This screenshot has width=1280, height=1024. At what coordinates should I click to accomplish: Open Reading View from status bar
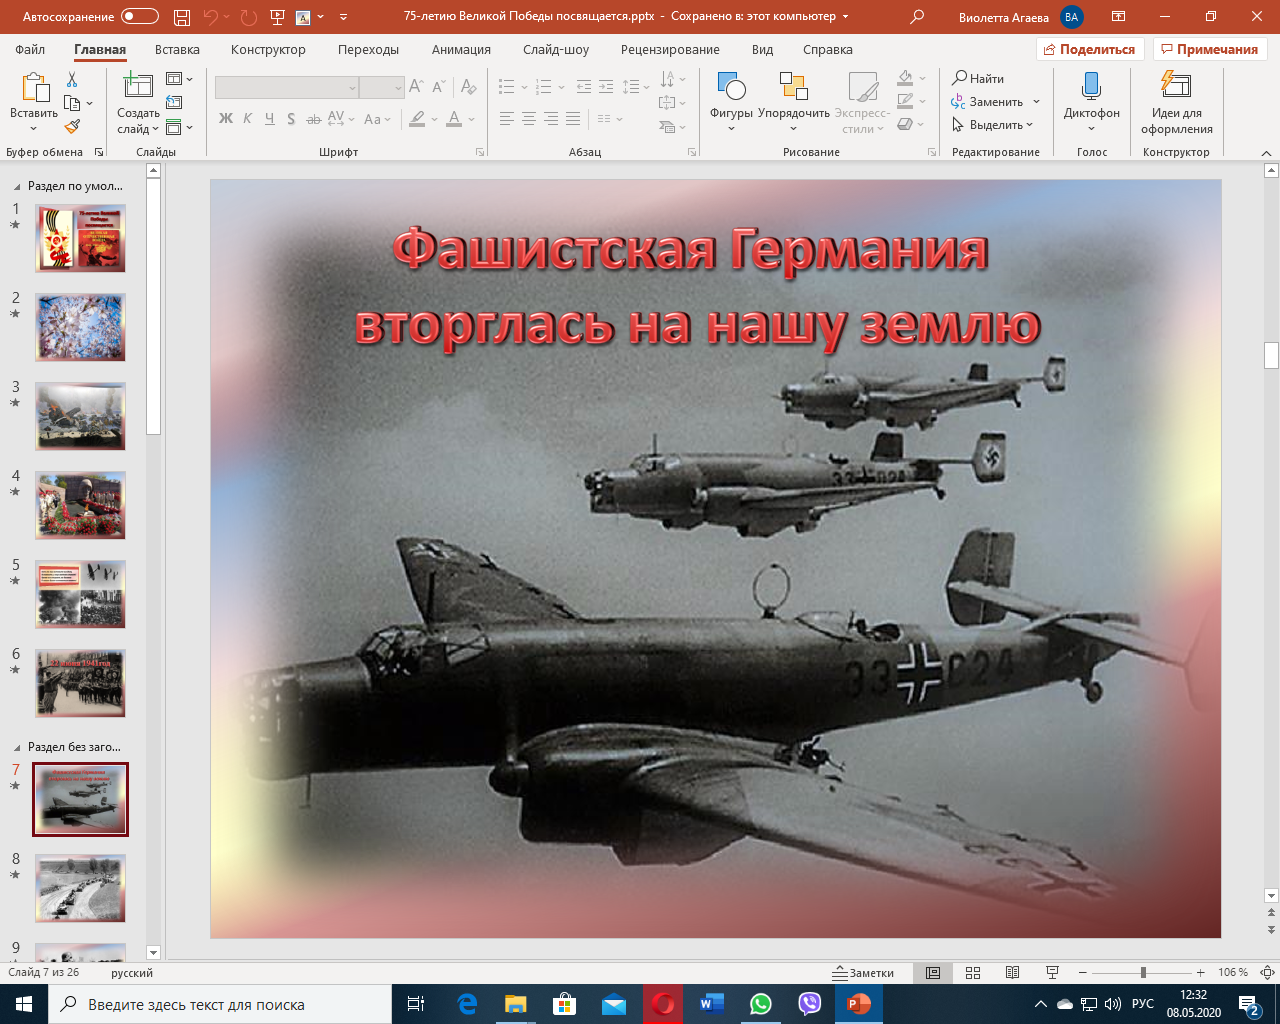pos(1012,973)
